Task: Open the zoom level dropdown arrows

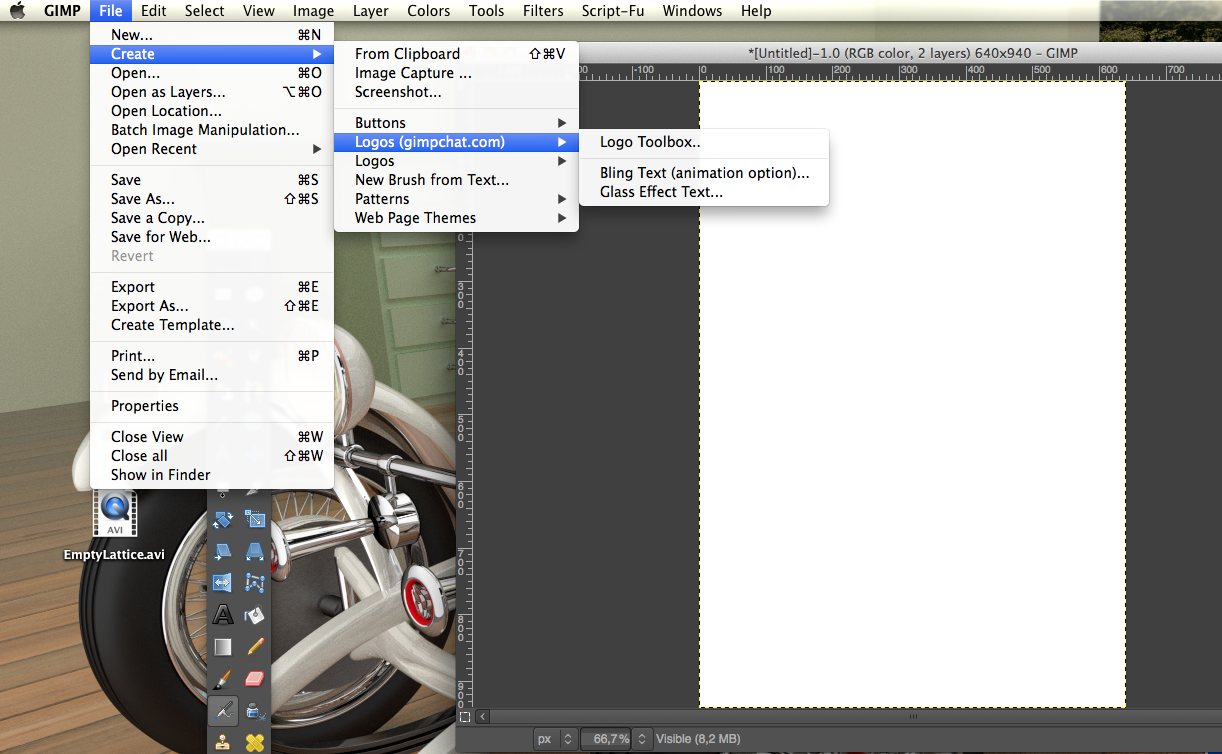Action: point(643,739)
